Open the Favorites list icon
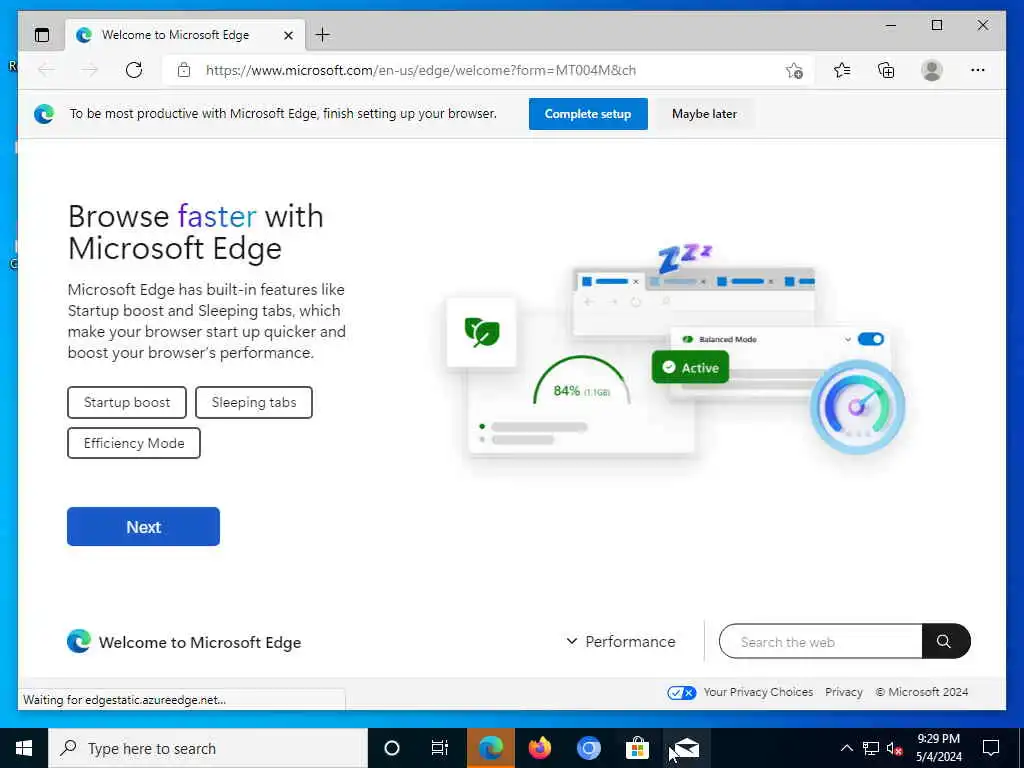The width and height of the screenshot is (1024, 768). coord(842,70)
